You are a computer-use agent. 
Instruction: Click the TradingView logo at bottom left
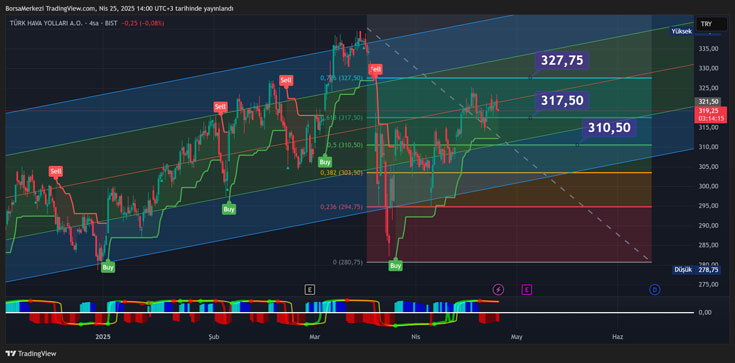point(30,354)
